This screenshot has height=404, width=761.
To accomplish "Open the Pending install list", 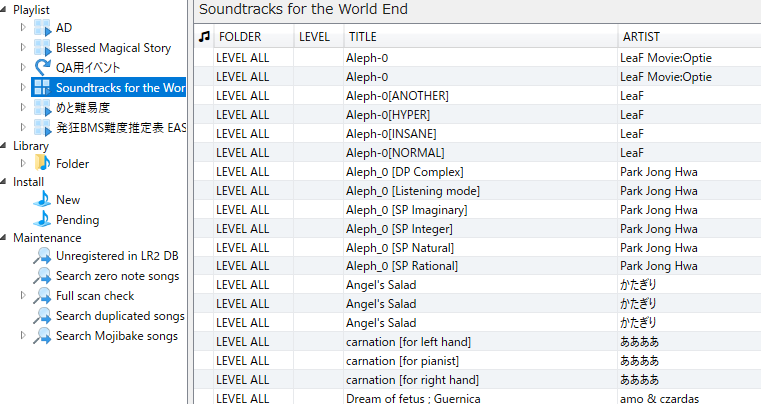I will point(78,220).
